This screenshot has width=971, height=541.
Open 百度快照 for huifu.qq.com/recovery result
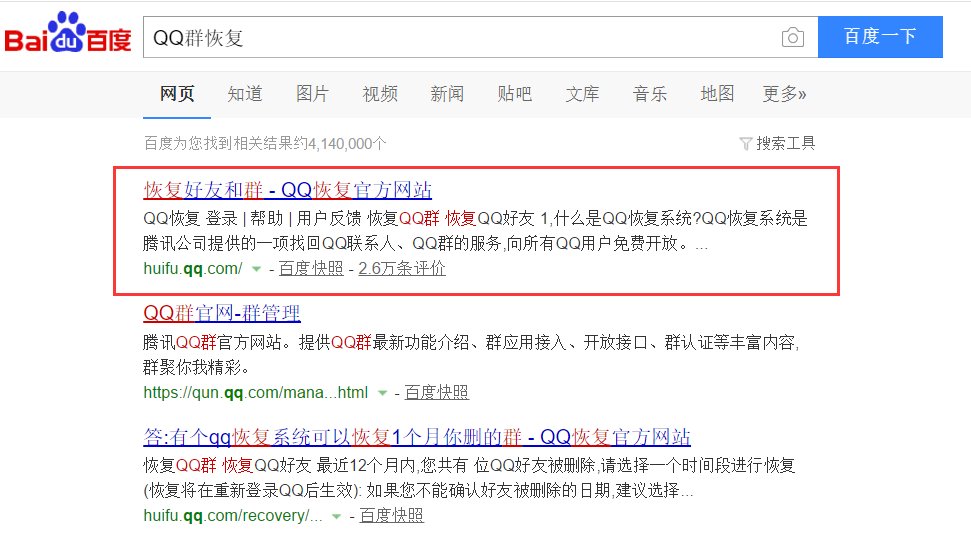(x=391, y=516)
